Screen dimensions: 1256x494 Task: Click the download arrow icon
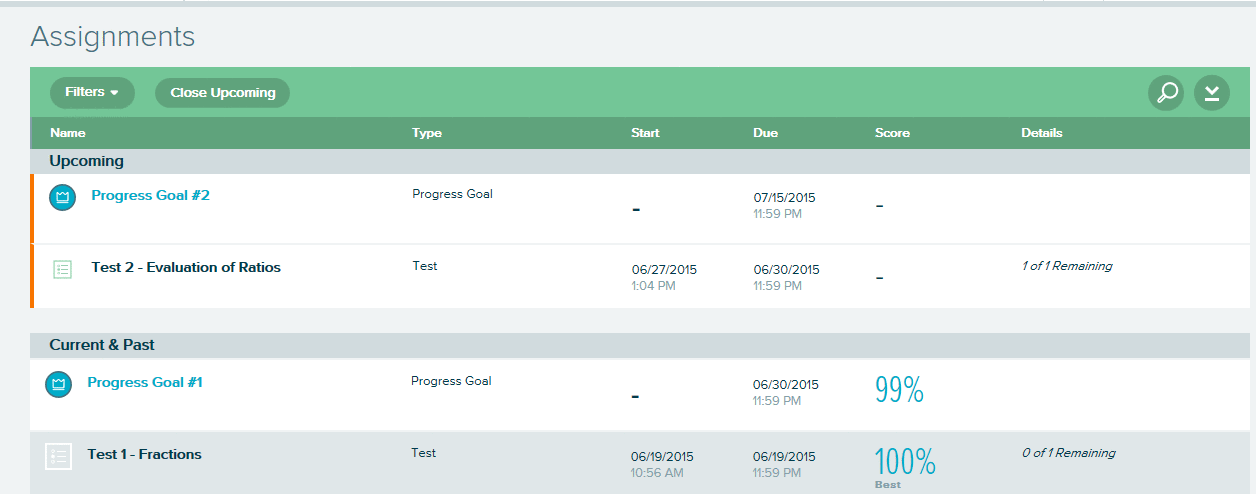tap(1212, 93)
